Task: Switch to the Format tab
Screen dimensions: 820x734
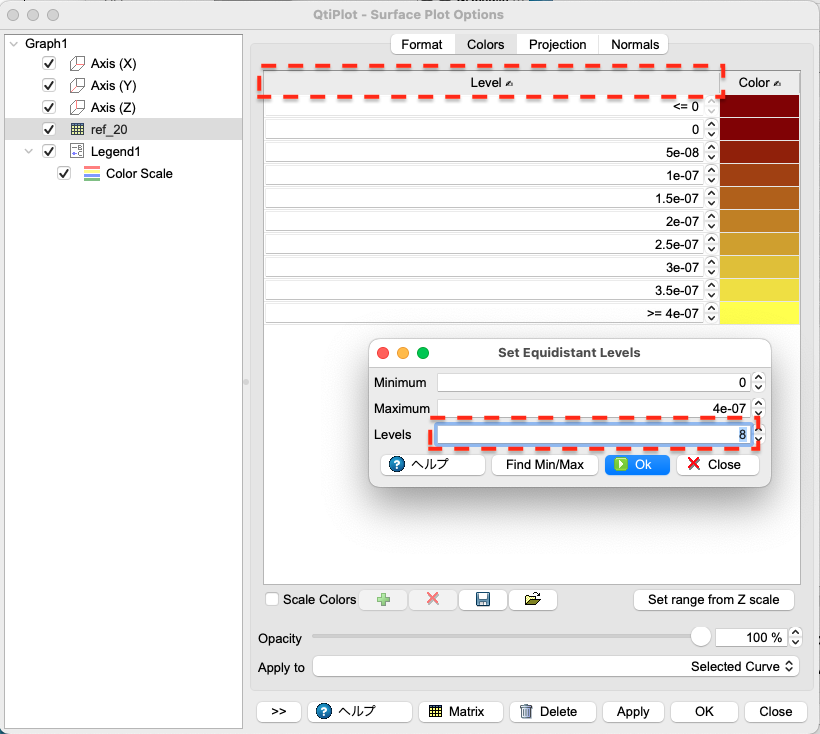Action: (x=422, y=45)
